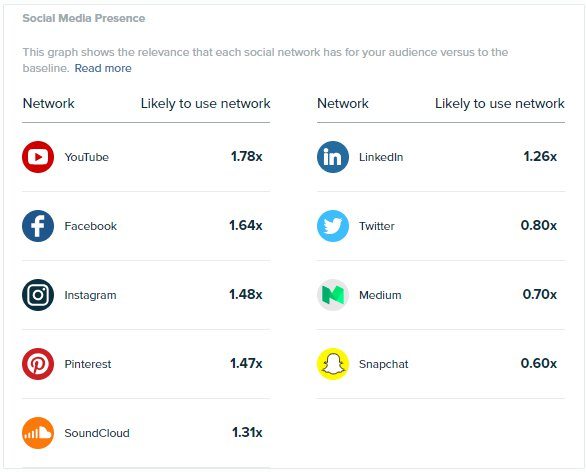
Task: Click the orange SoundCloud icon
Action: coord(38,433)
